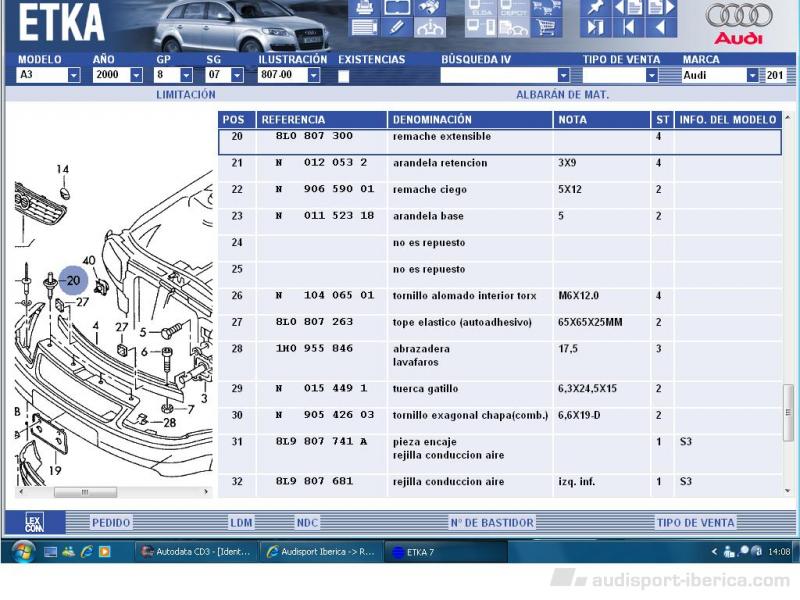This screenshot has width=800, height=600.
Task: Click the exit door arrow icon
Action: coord(595,27)
